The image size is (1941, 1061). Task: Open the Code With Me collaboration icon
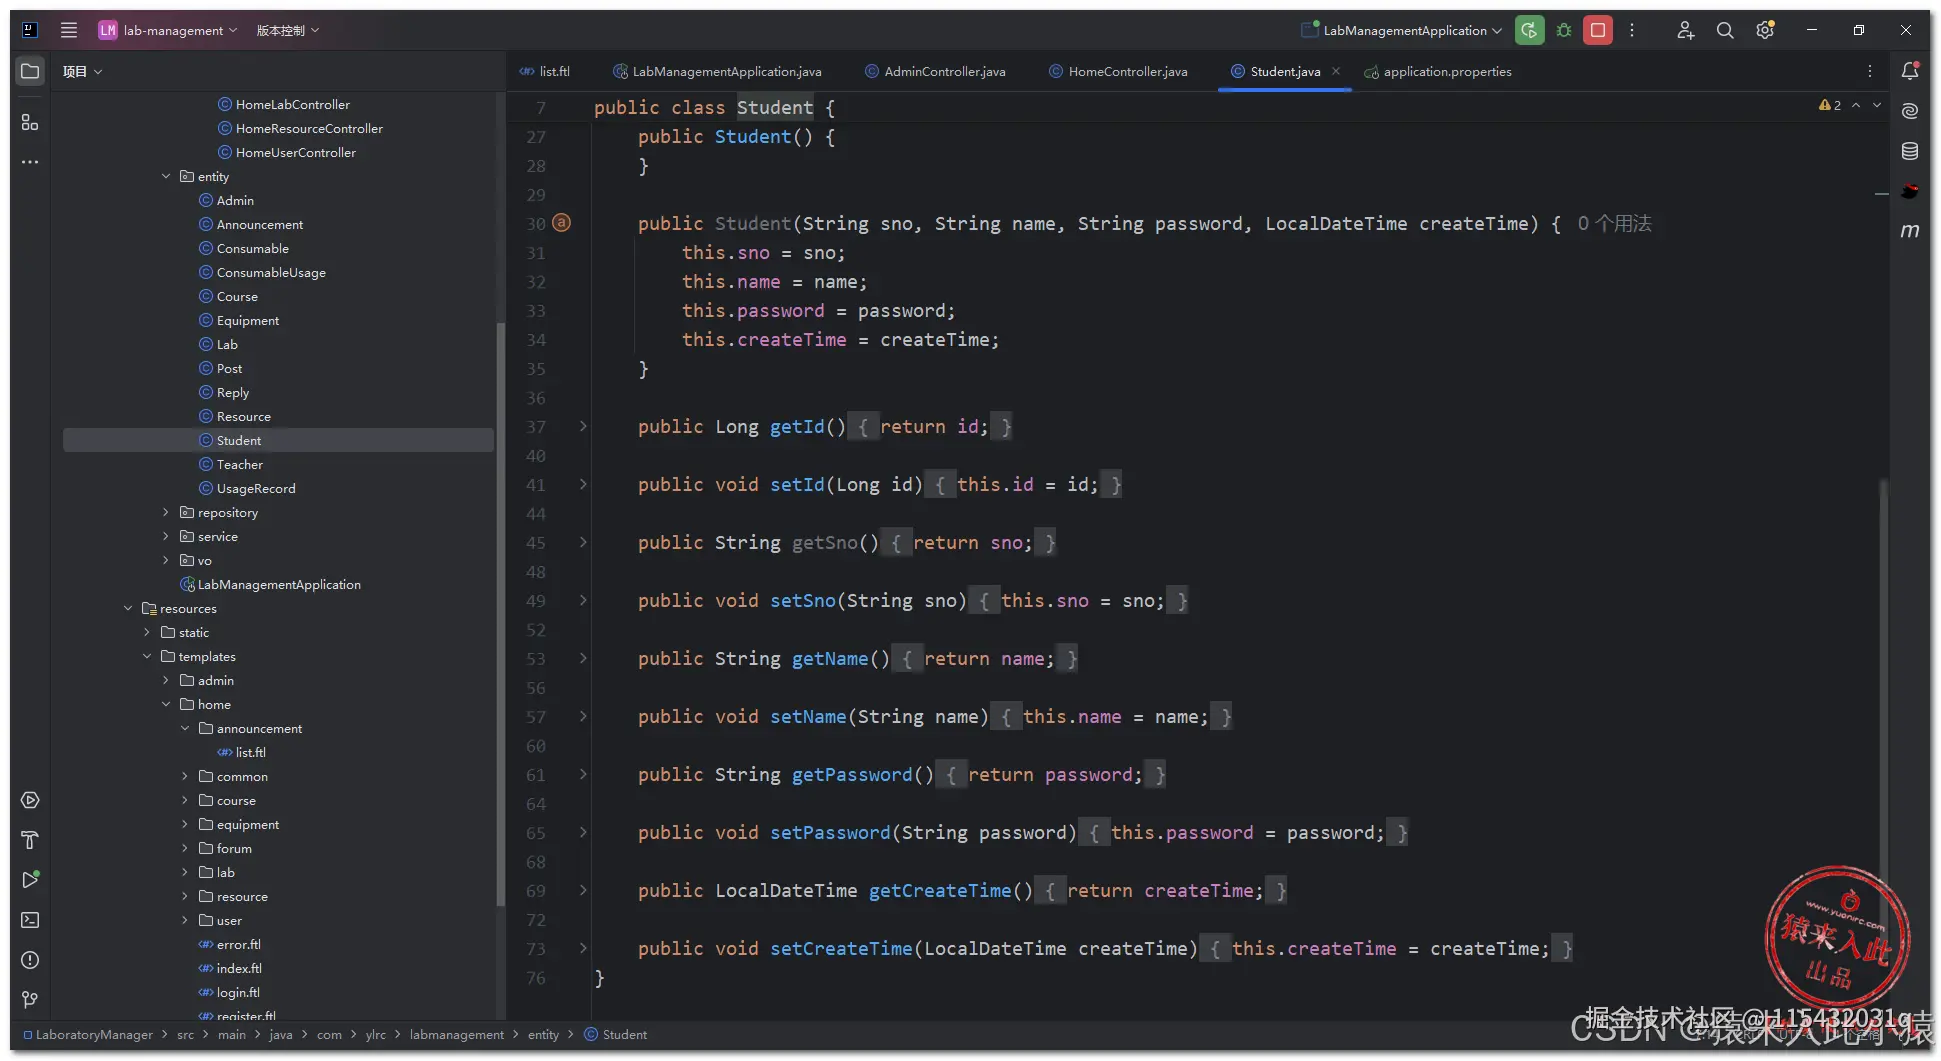pos(1685,30)
